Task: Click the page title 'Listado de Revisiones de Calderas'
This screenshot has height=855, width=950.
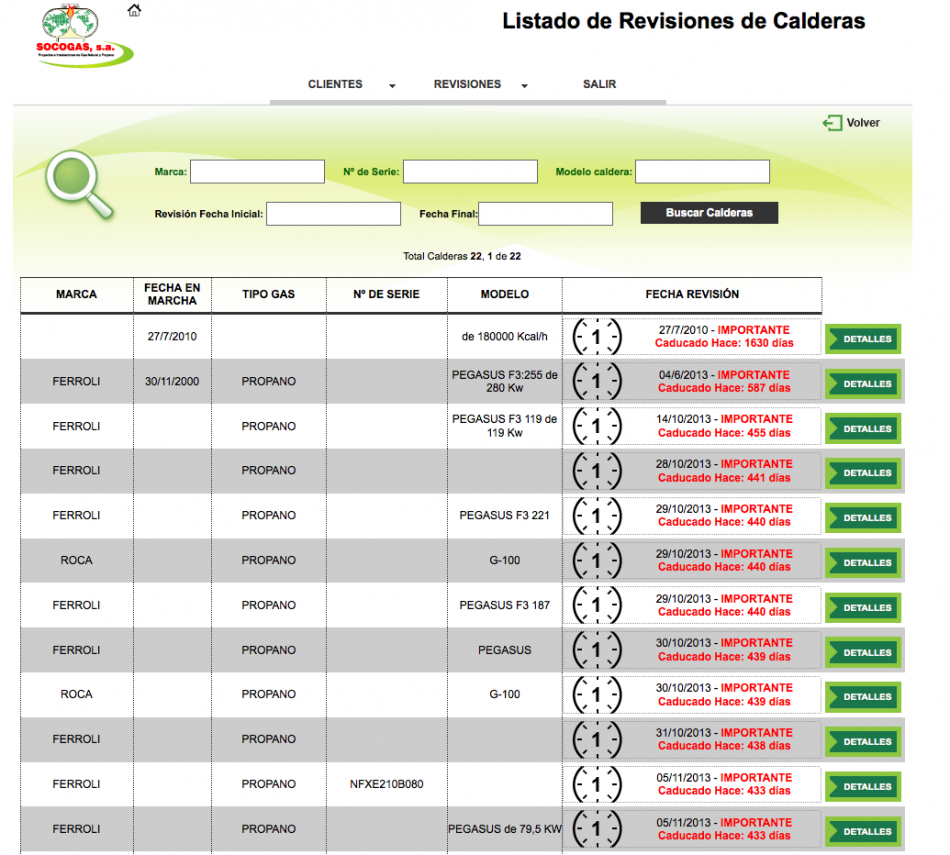Action: 683,21
